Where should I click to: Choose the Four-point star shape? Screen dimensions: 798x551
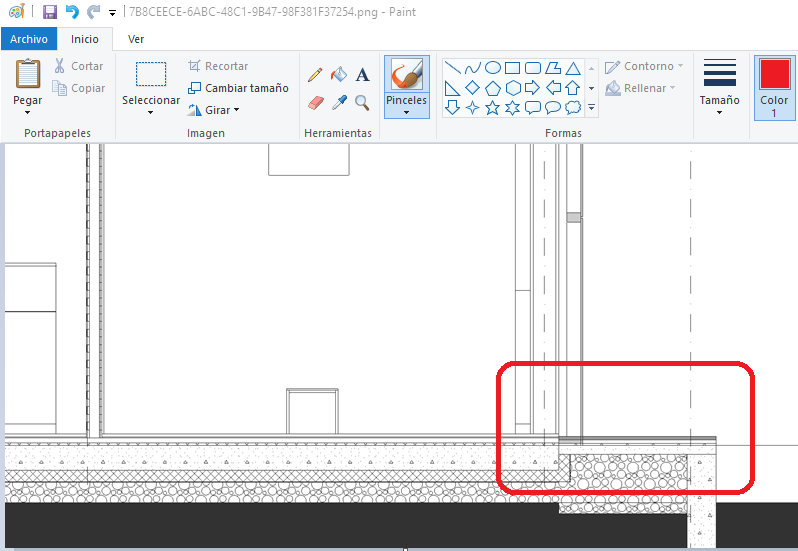click(x=472, y=107)
